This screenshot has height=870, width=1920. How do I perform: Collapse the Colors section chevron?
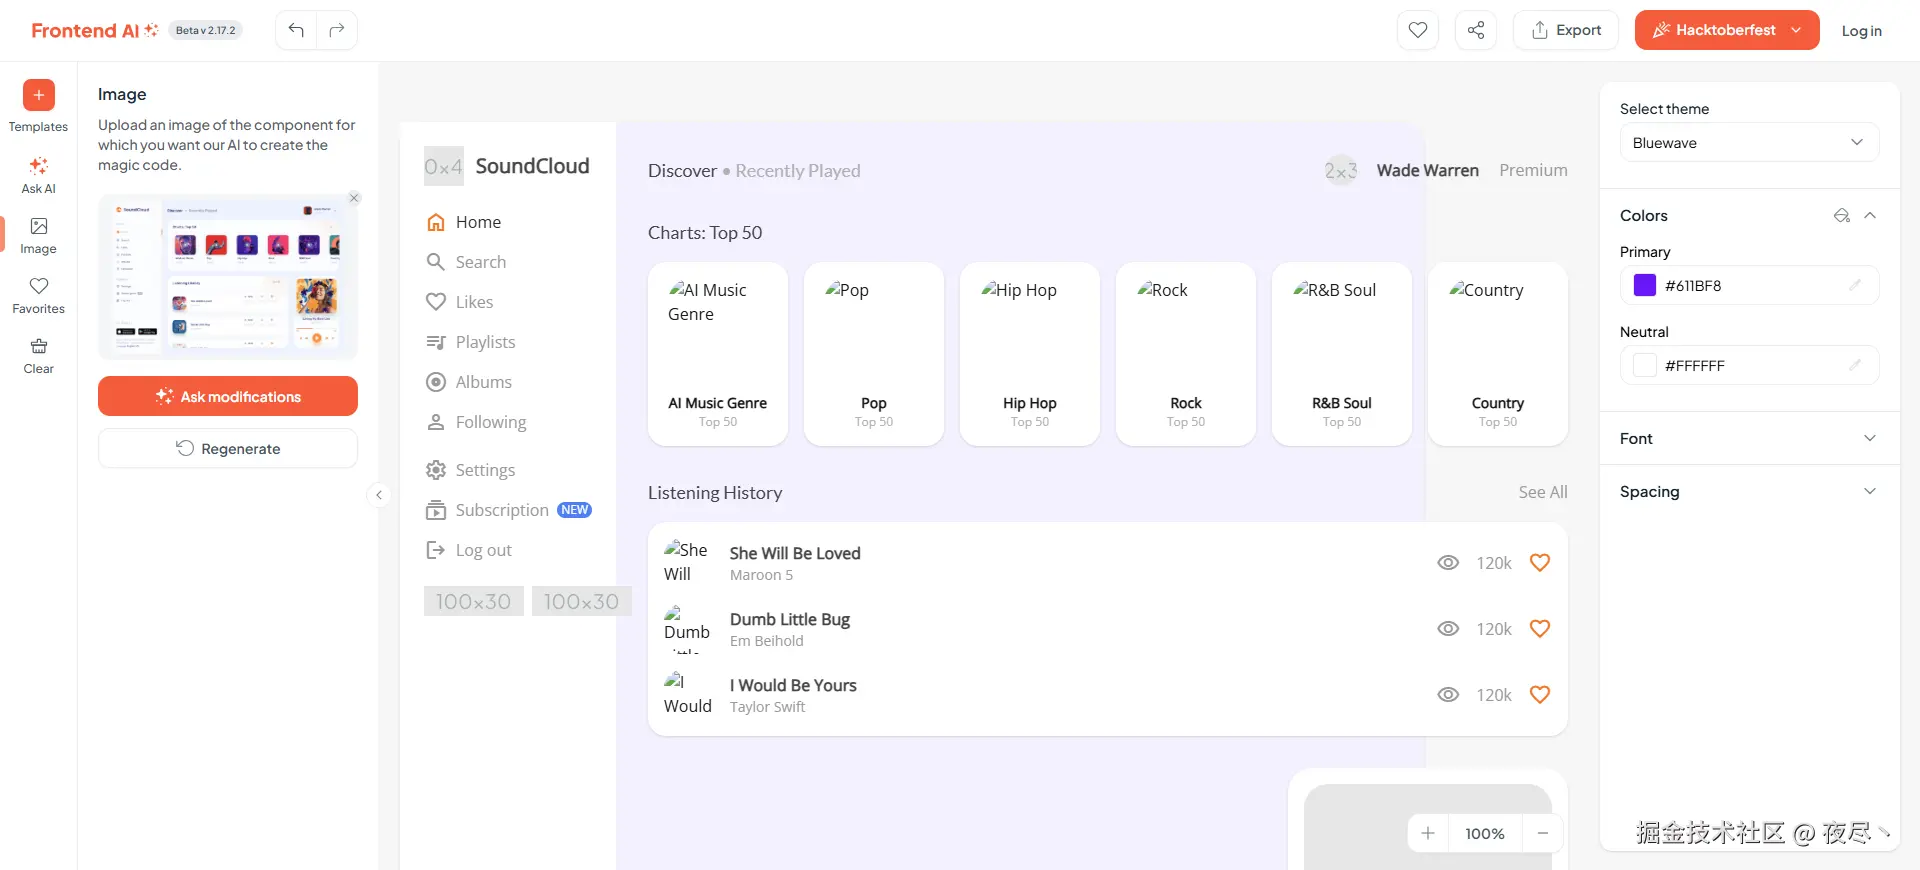(1870, 215)
